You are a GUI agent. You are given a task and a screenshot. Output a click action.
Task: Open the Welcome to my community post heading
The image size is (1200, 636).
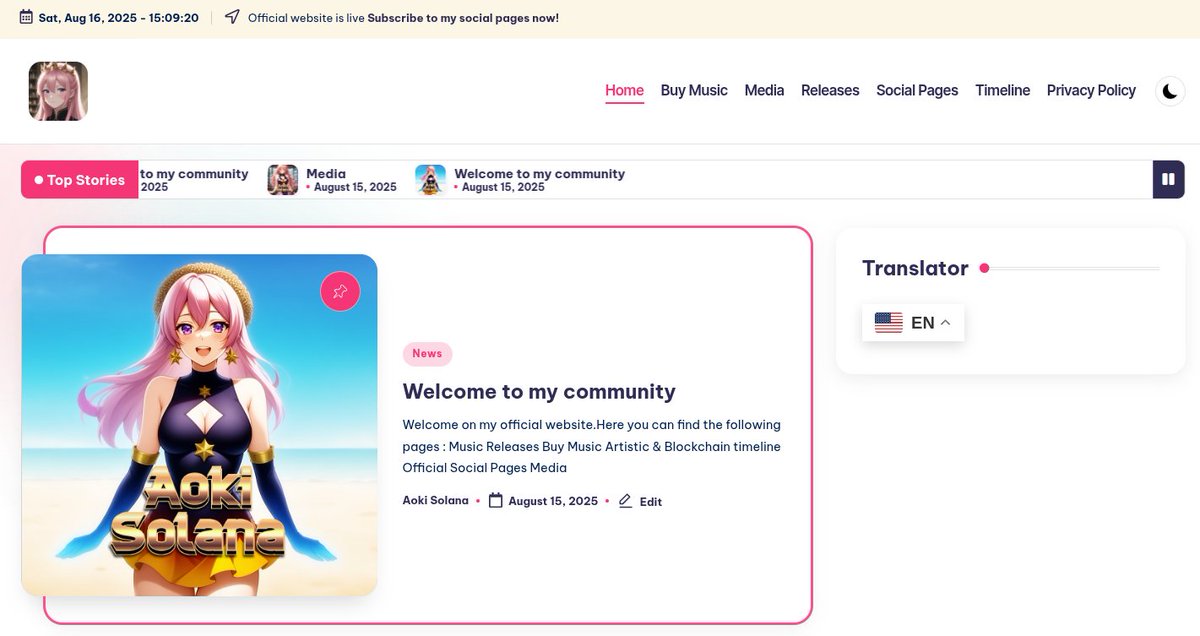[x=539, y=392]
